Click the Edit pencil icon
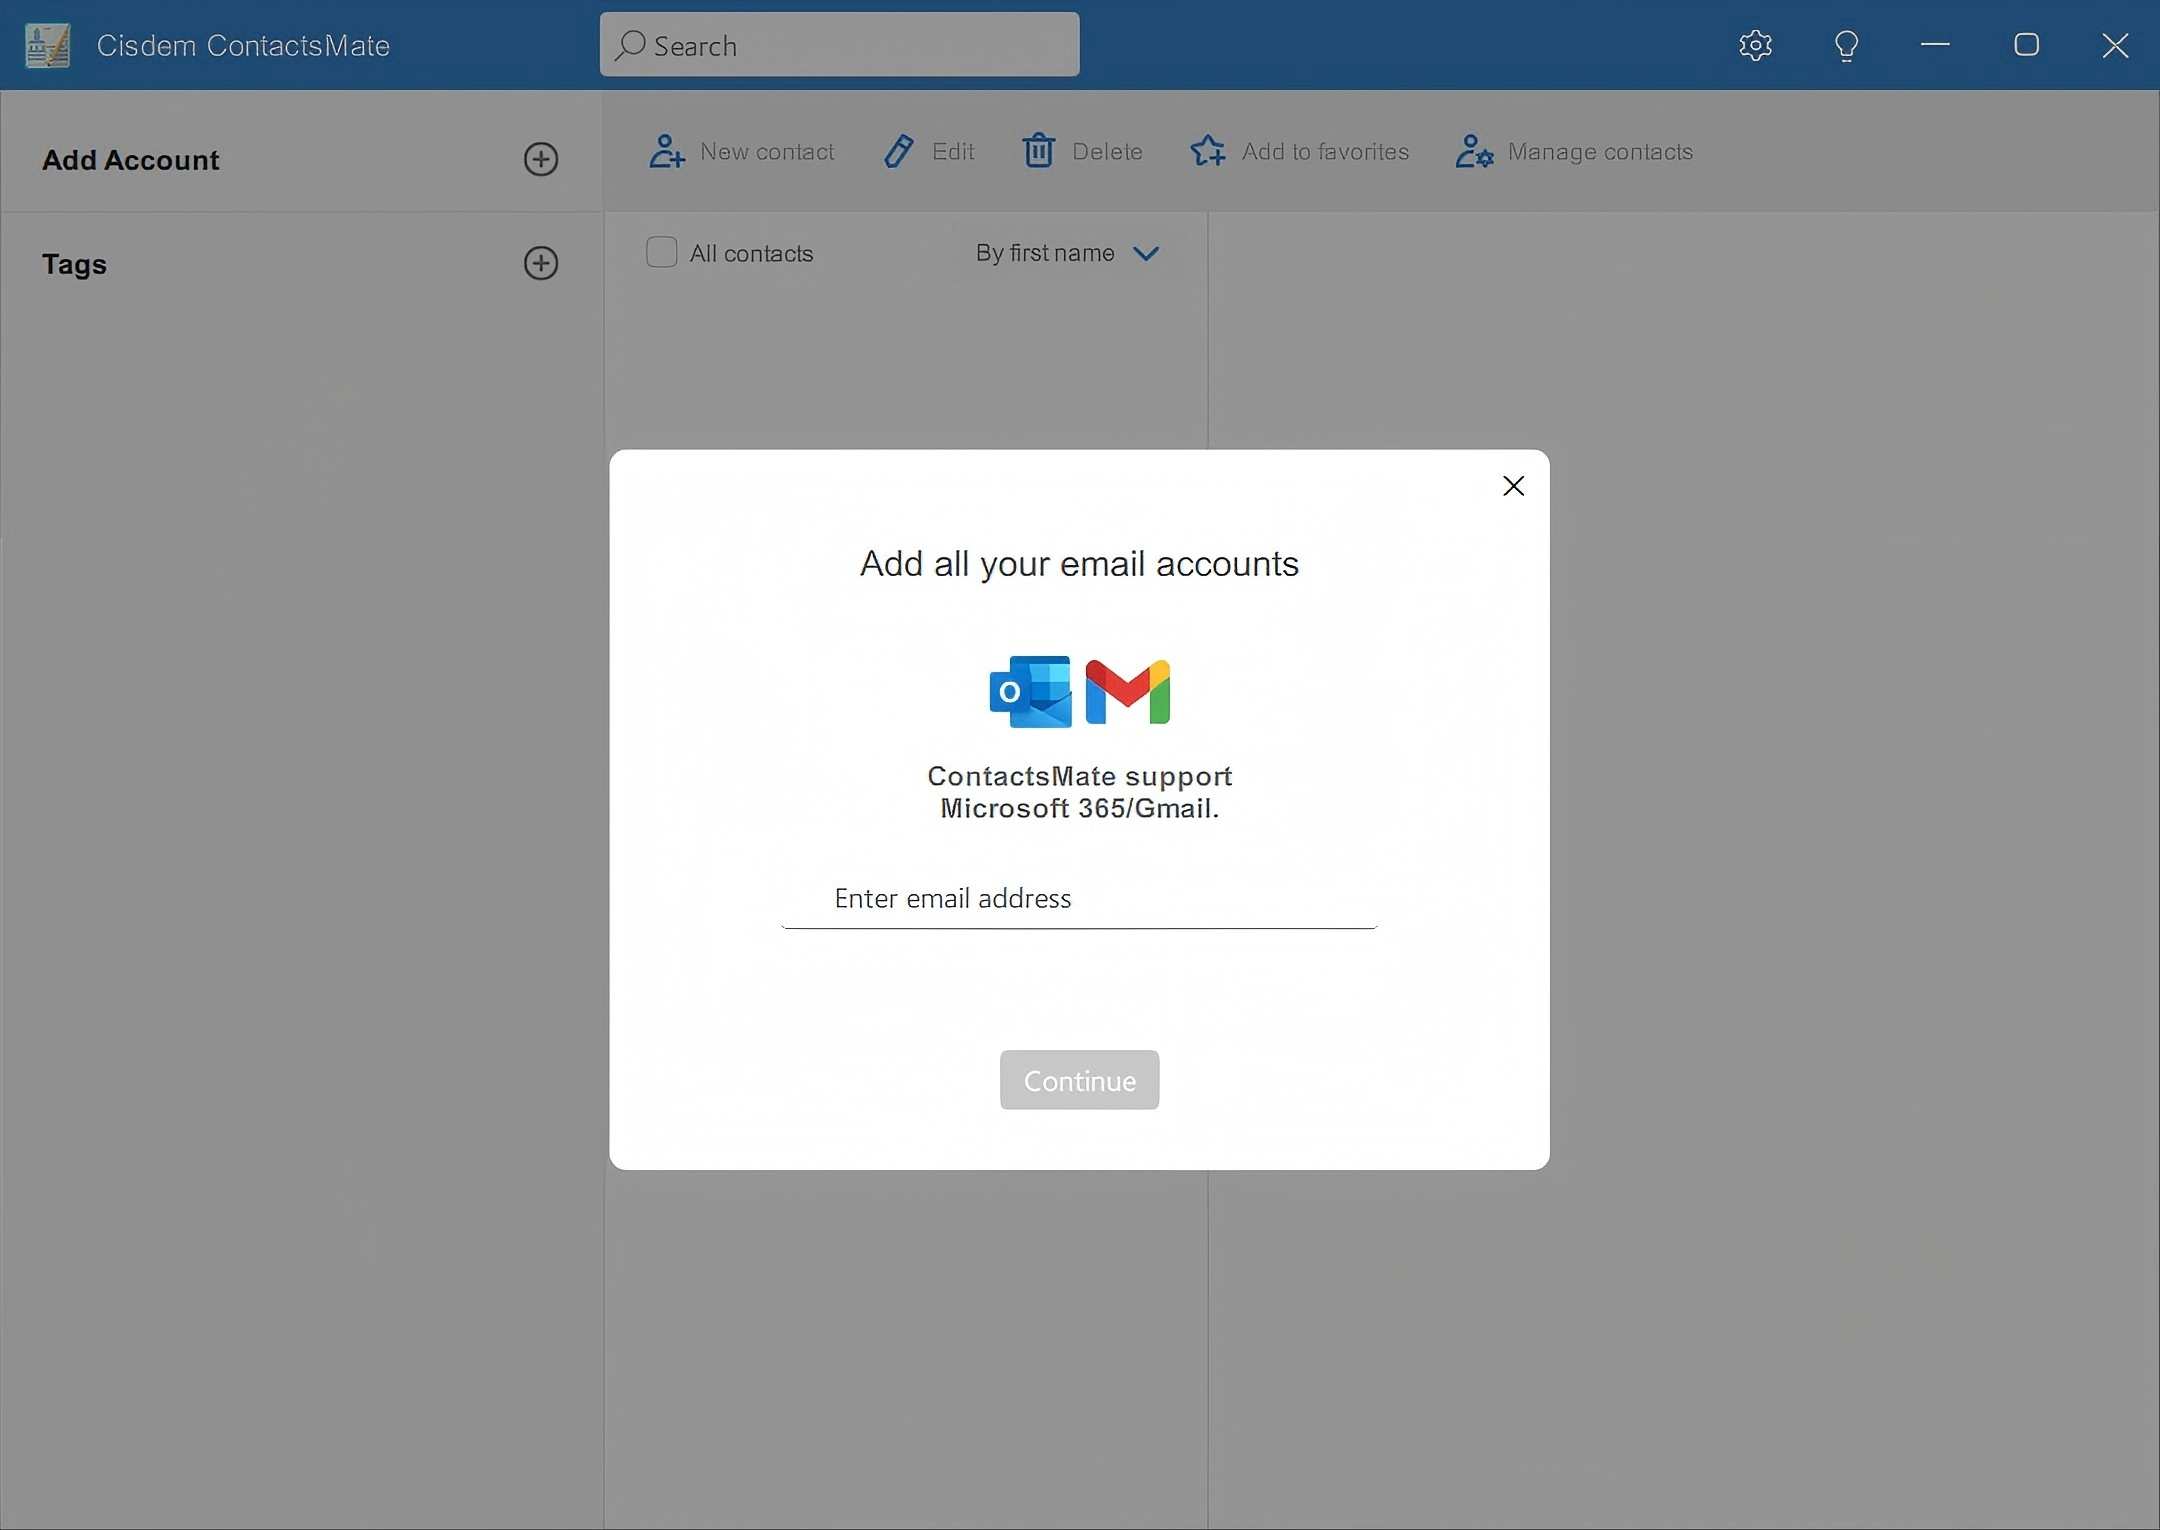2160x1530 pixels. (x=898, y=151)
